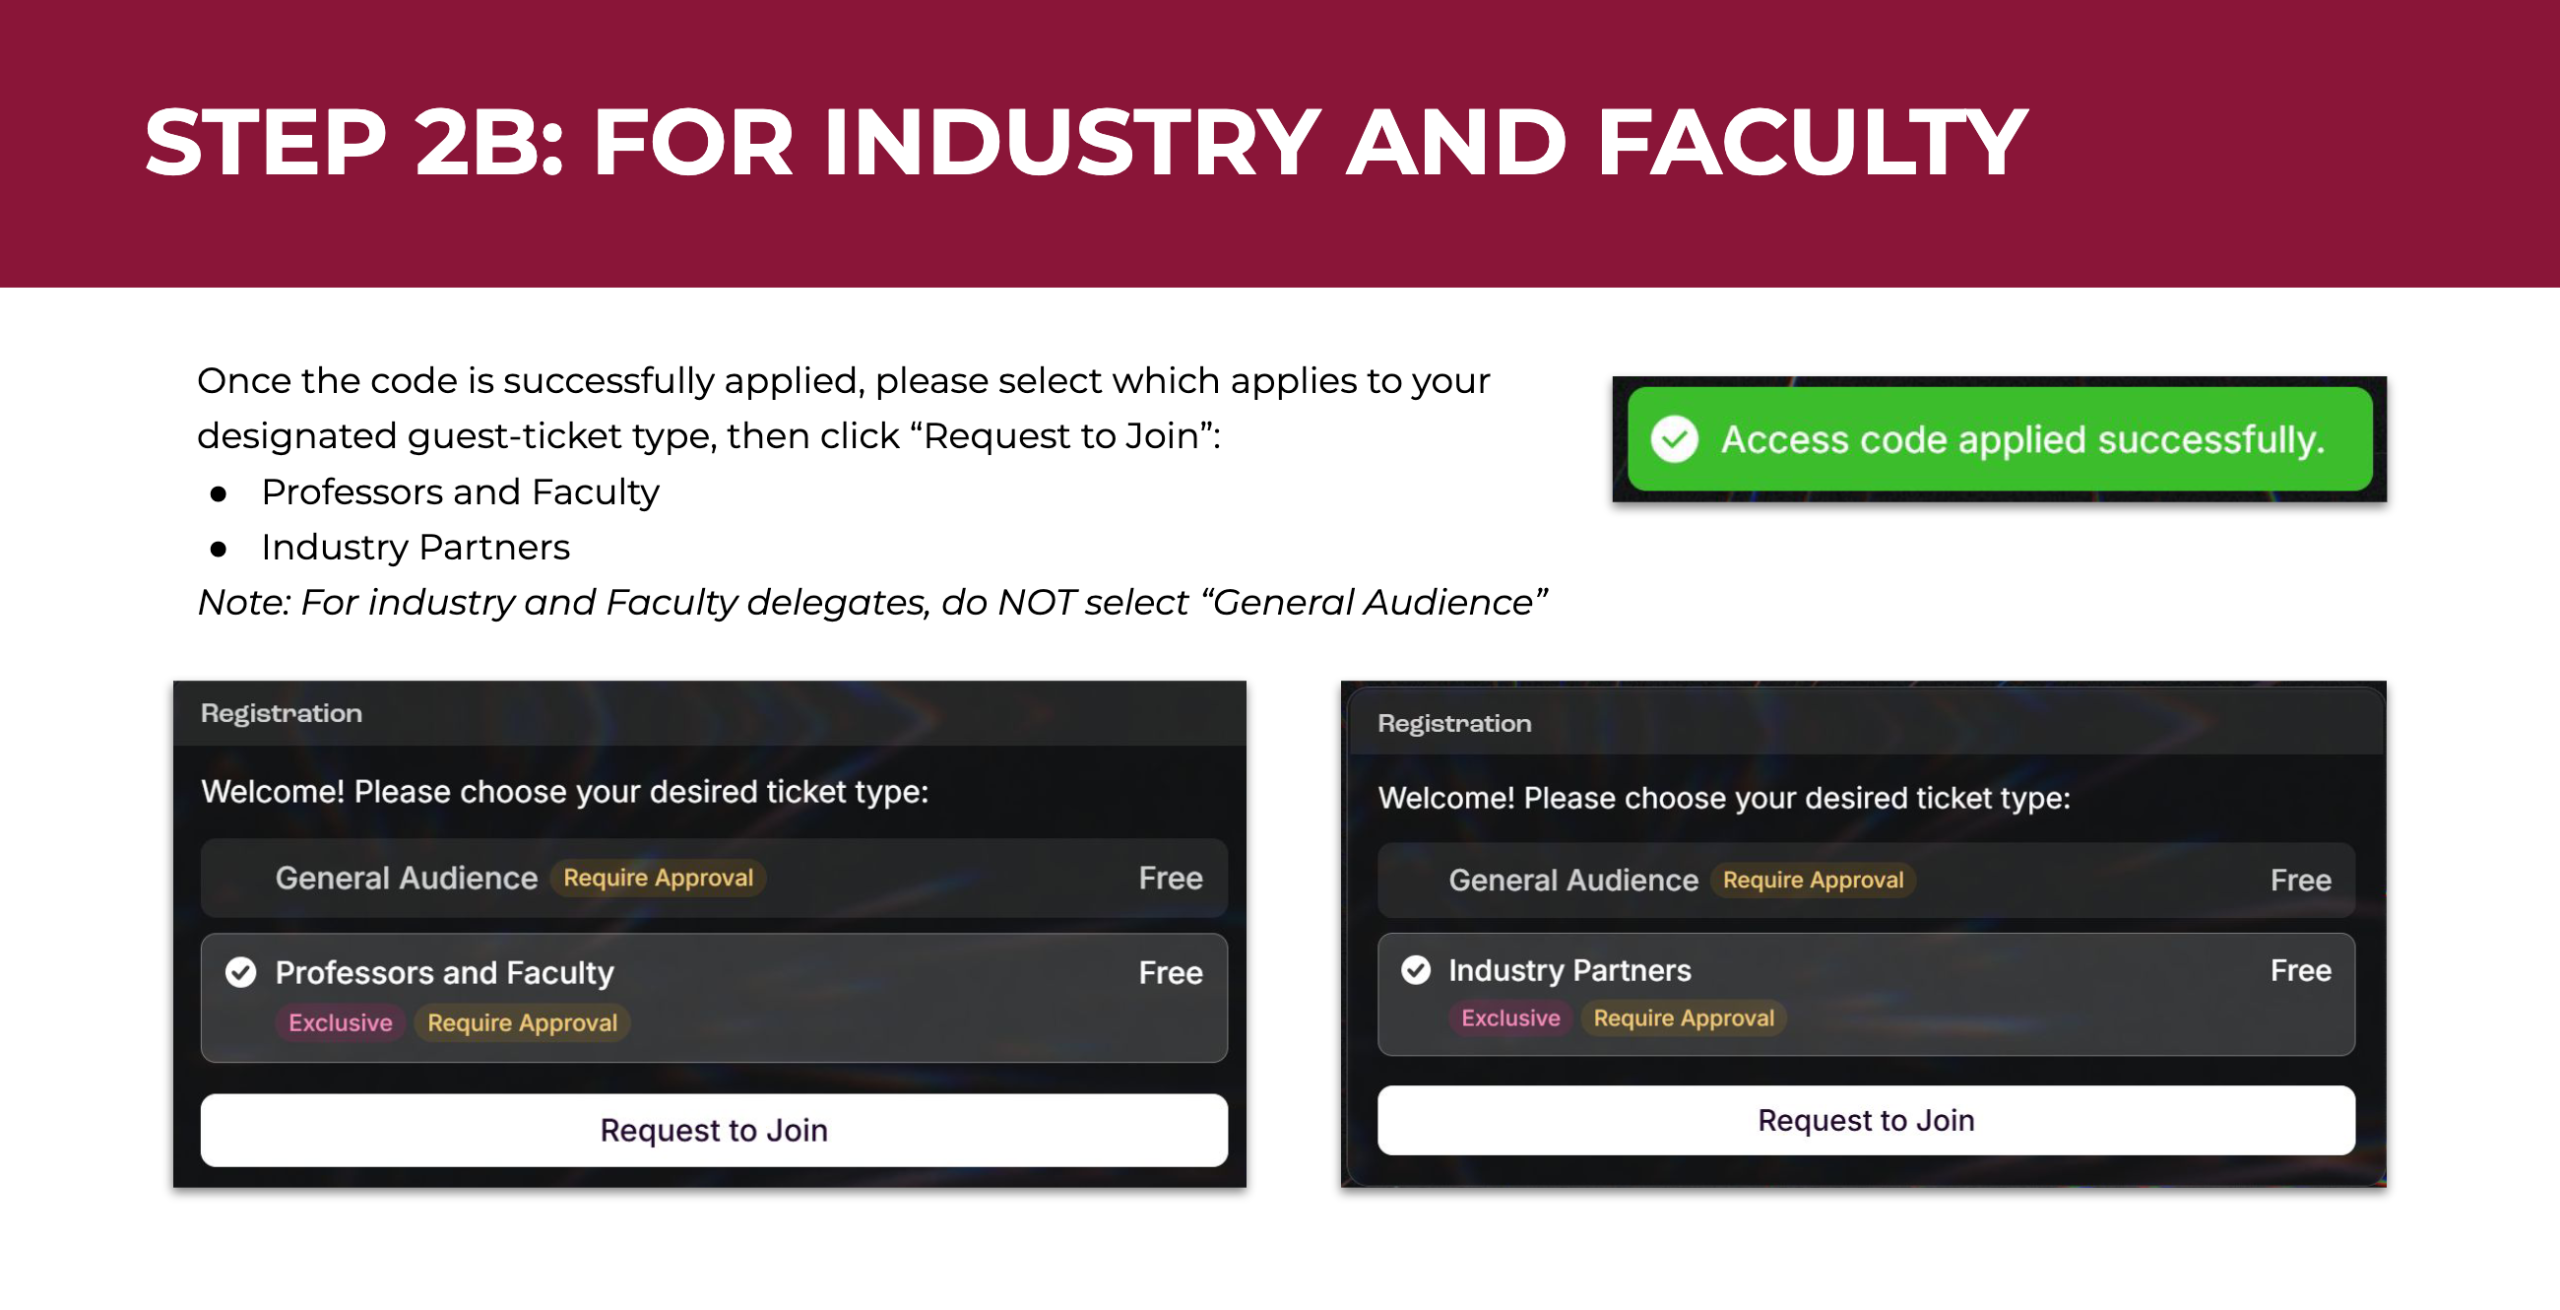
Task: Click the checkmark beside Industry Partners
Action: [1415, 969]
